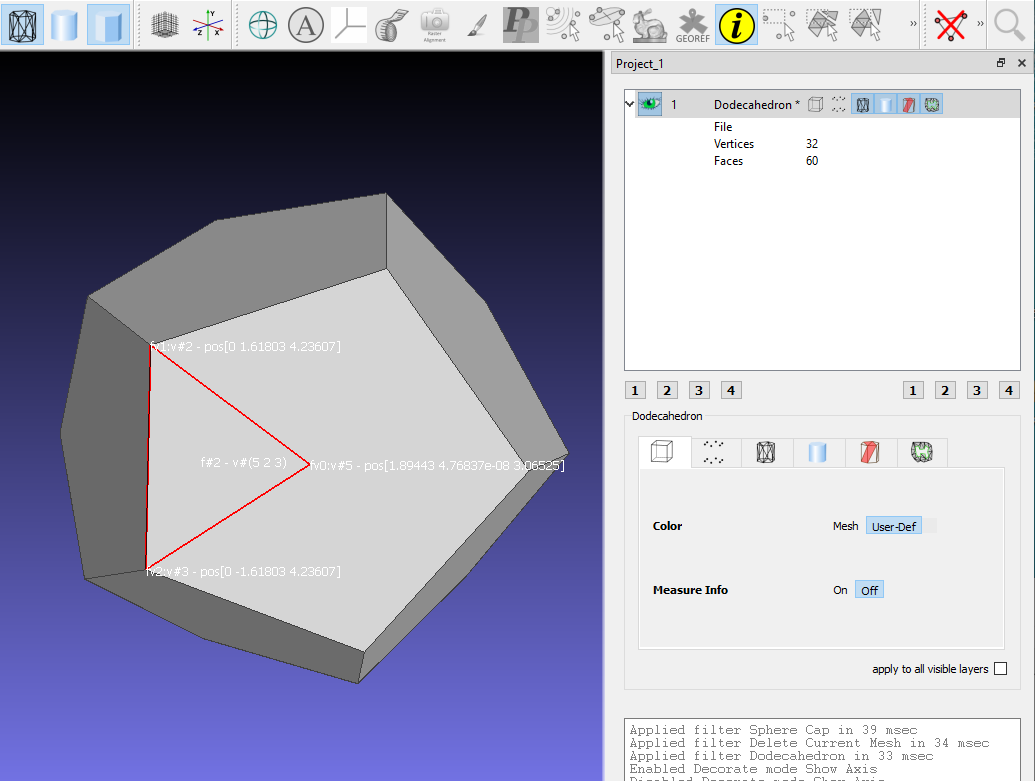1035x781 pixels.
Task: Click the color swatch beside User-Def
Action: point(929,526)
